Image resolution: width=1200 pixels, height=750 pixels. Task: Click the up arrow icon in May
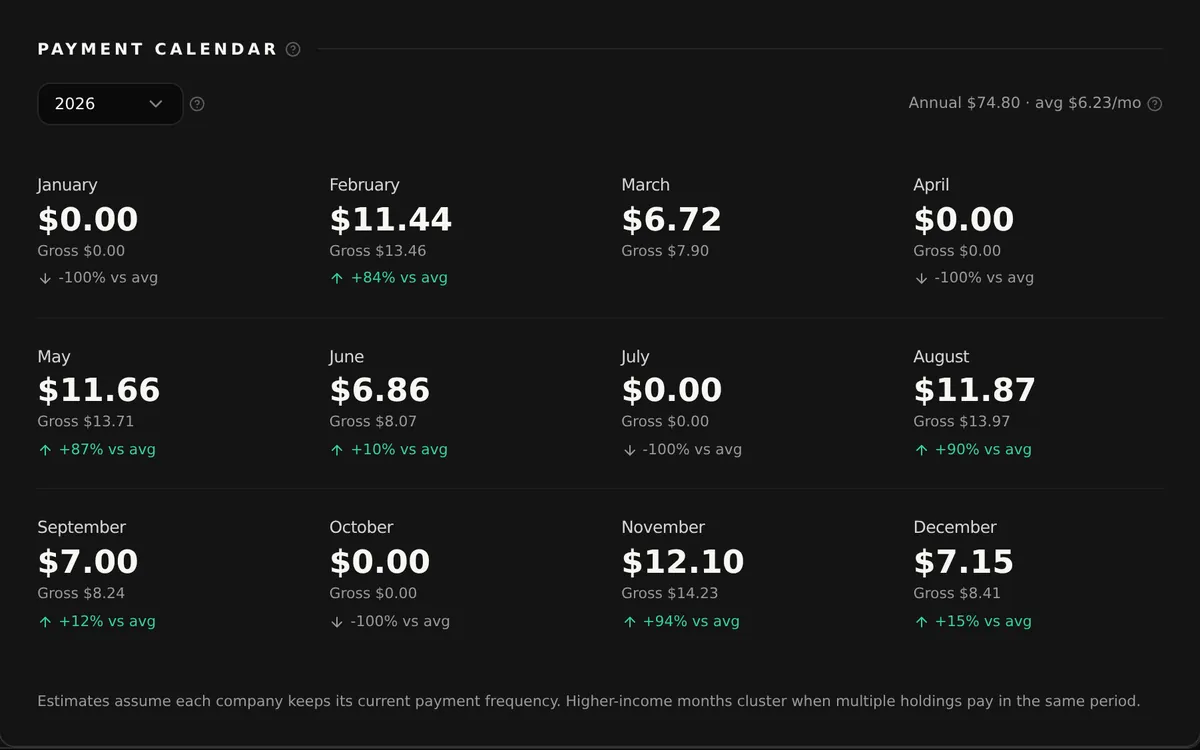[x=45, y=450]
